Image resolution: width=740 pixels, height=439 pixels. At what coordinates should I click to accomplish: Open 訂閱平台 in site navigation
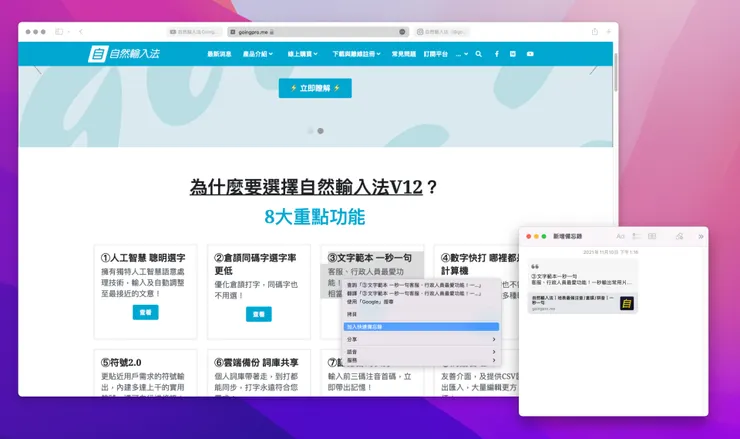[436, 54]
